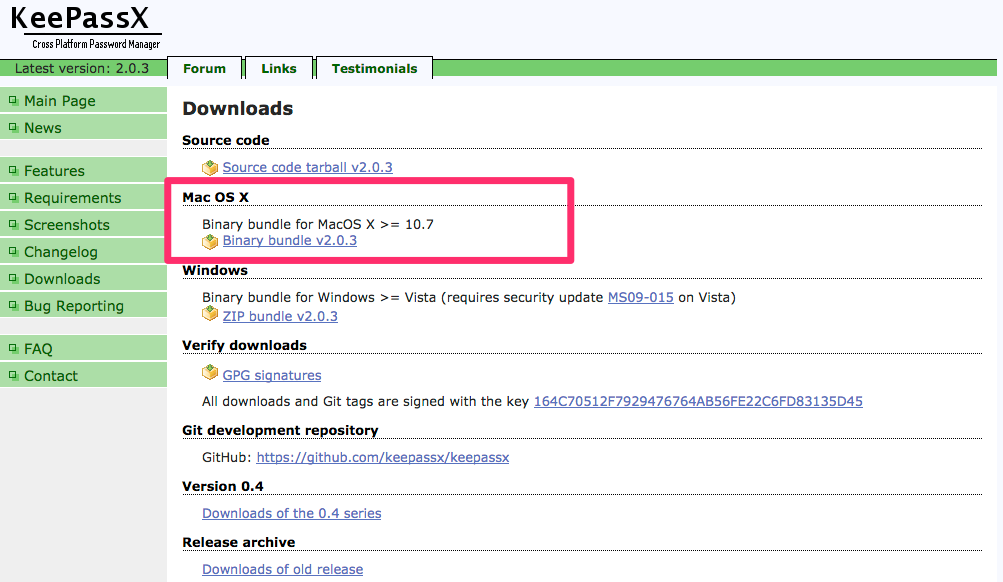The image size is (1003, 582).
Task: Click the bullet icon next to Main Page
Action: click(x=13, y=100)
